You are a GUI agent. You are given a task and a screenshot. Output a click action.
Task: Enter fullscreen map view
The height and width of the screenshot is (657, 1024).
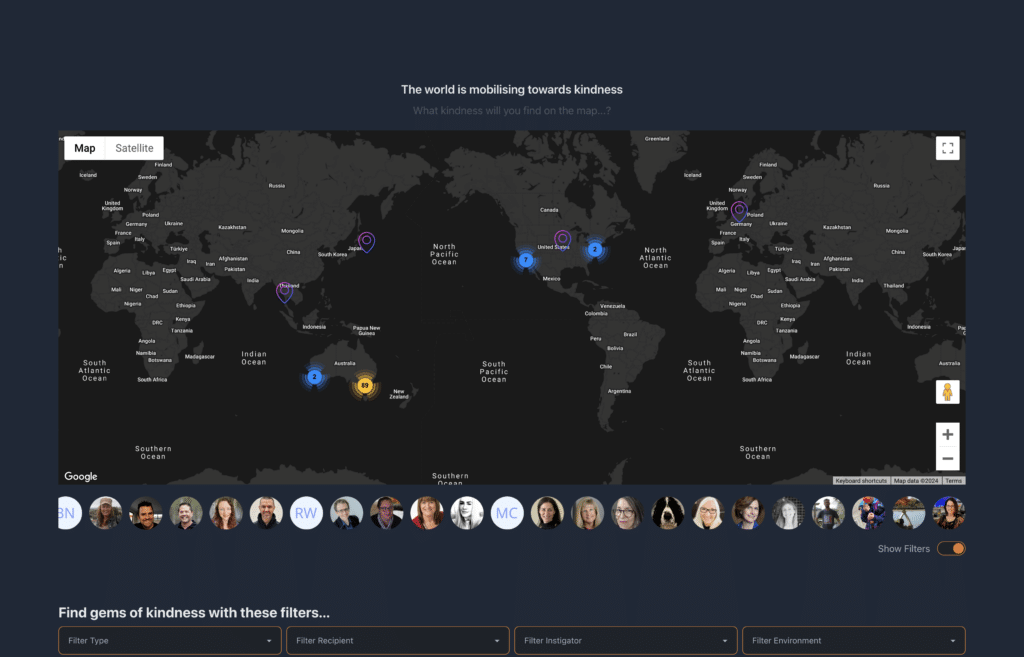coord(948,149)
